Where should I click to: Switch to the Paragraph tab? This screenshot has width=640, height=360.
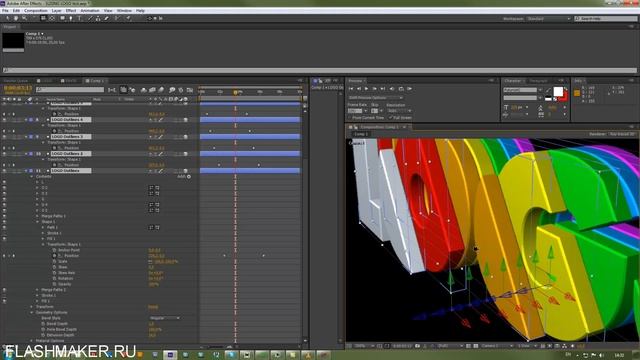click(x=538, y=81)
